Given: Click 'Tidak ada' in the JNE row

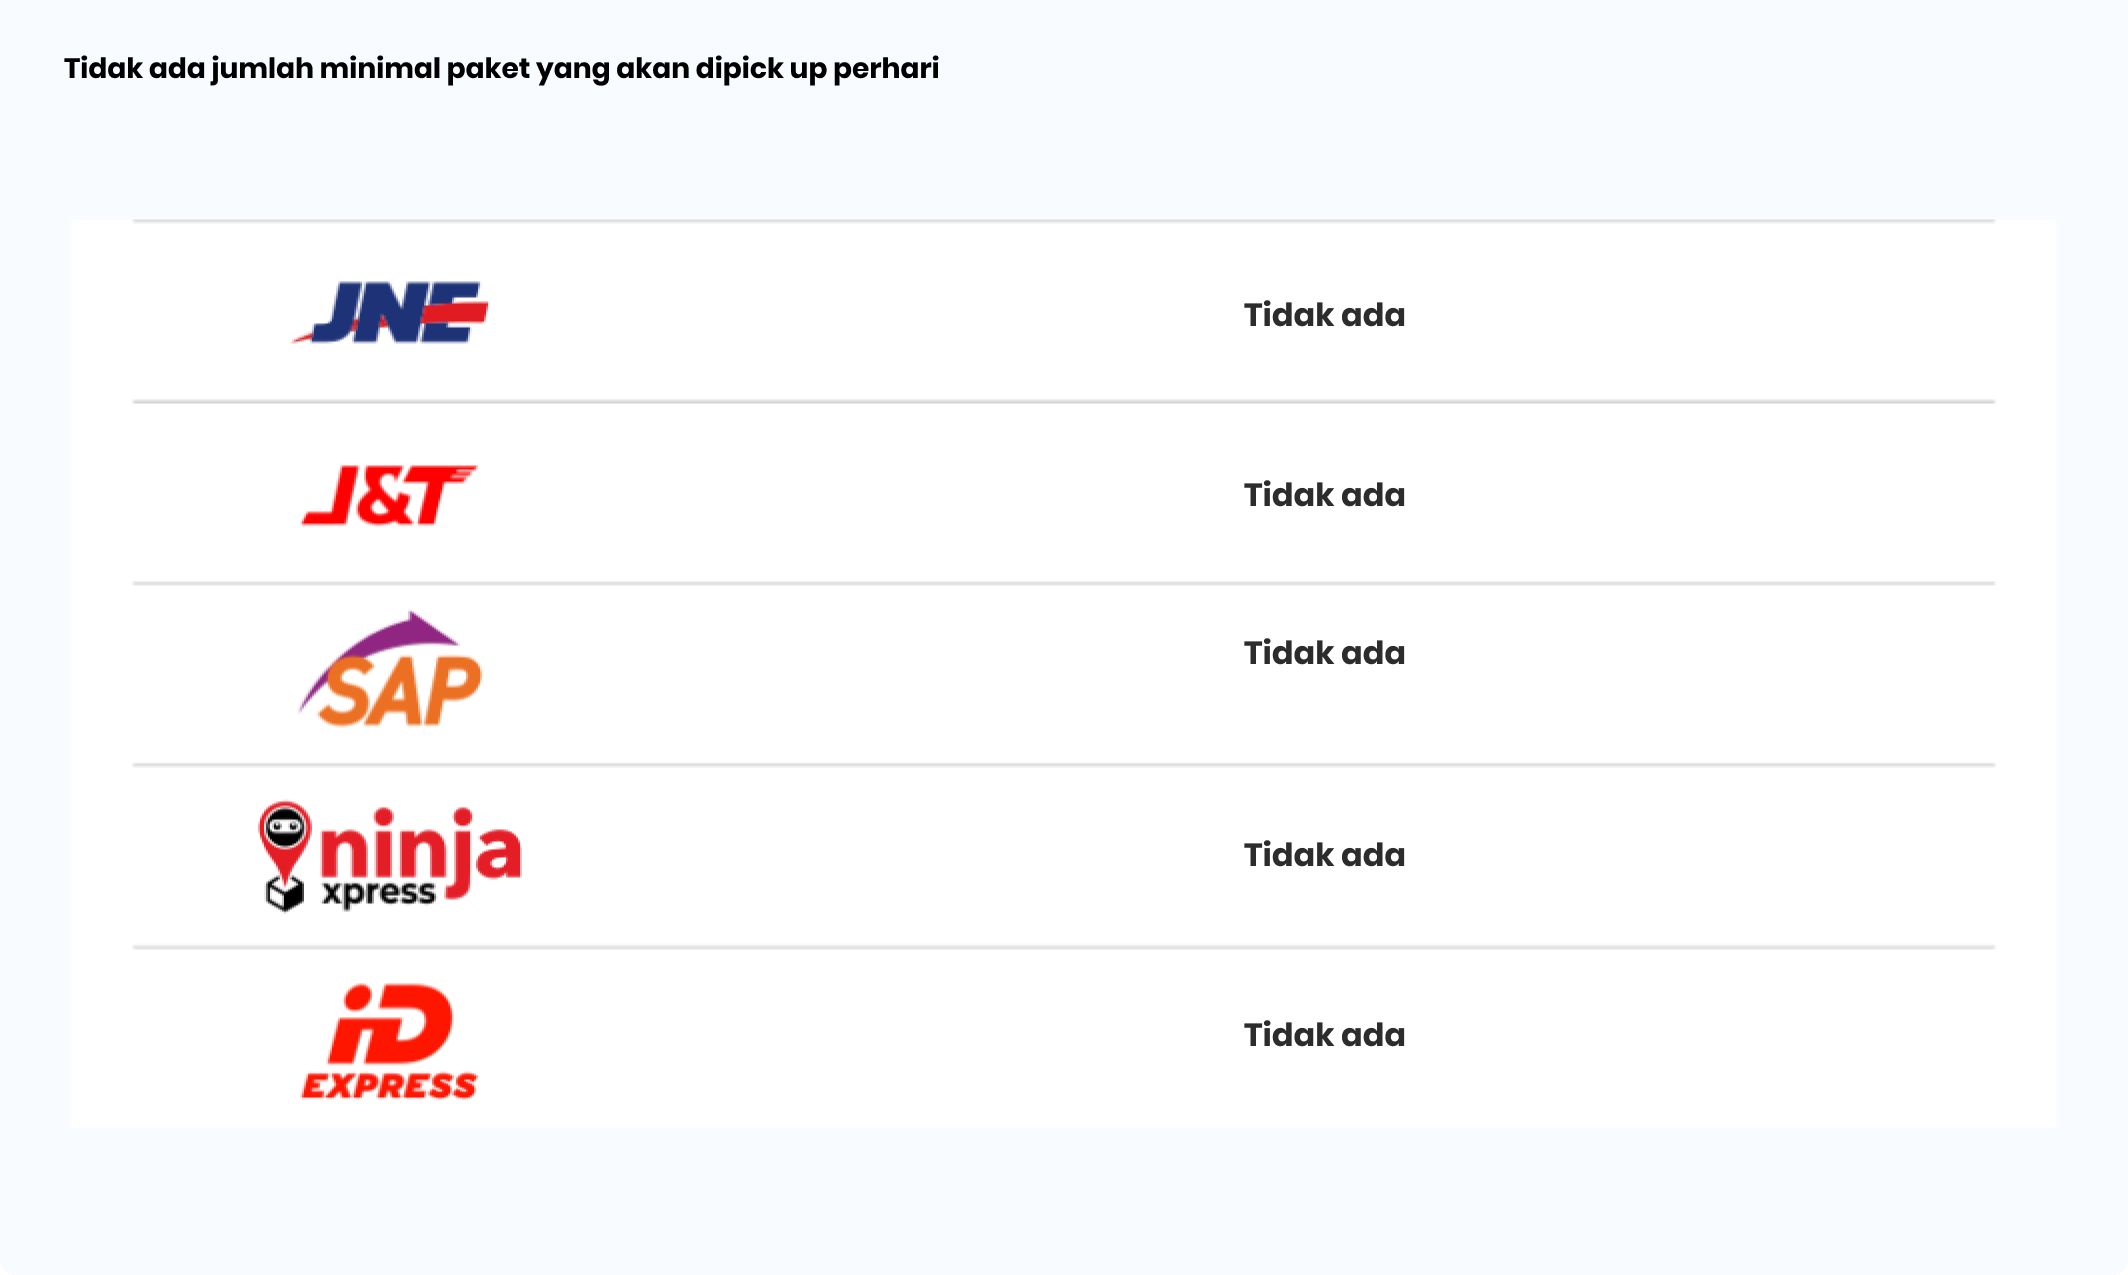Looking at the screenshot, I should 1324,315.
